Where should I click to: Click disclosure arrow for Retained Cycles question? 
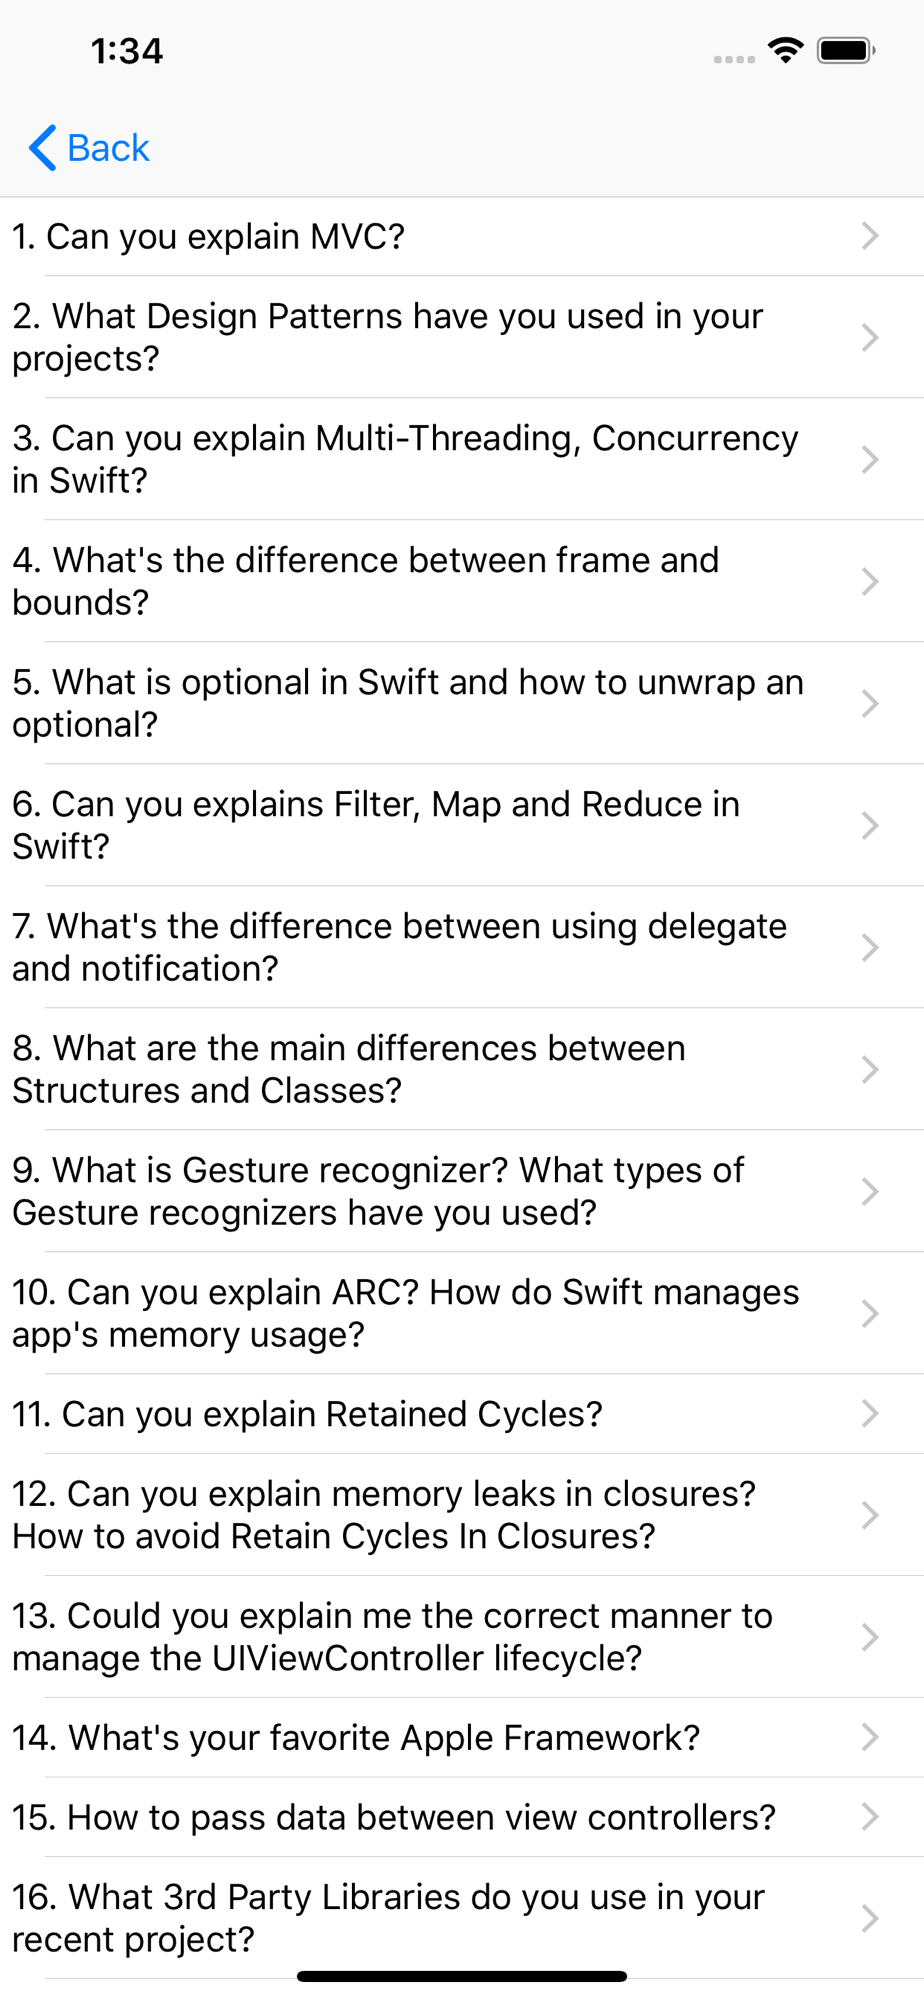870,1414
